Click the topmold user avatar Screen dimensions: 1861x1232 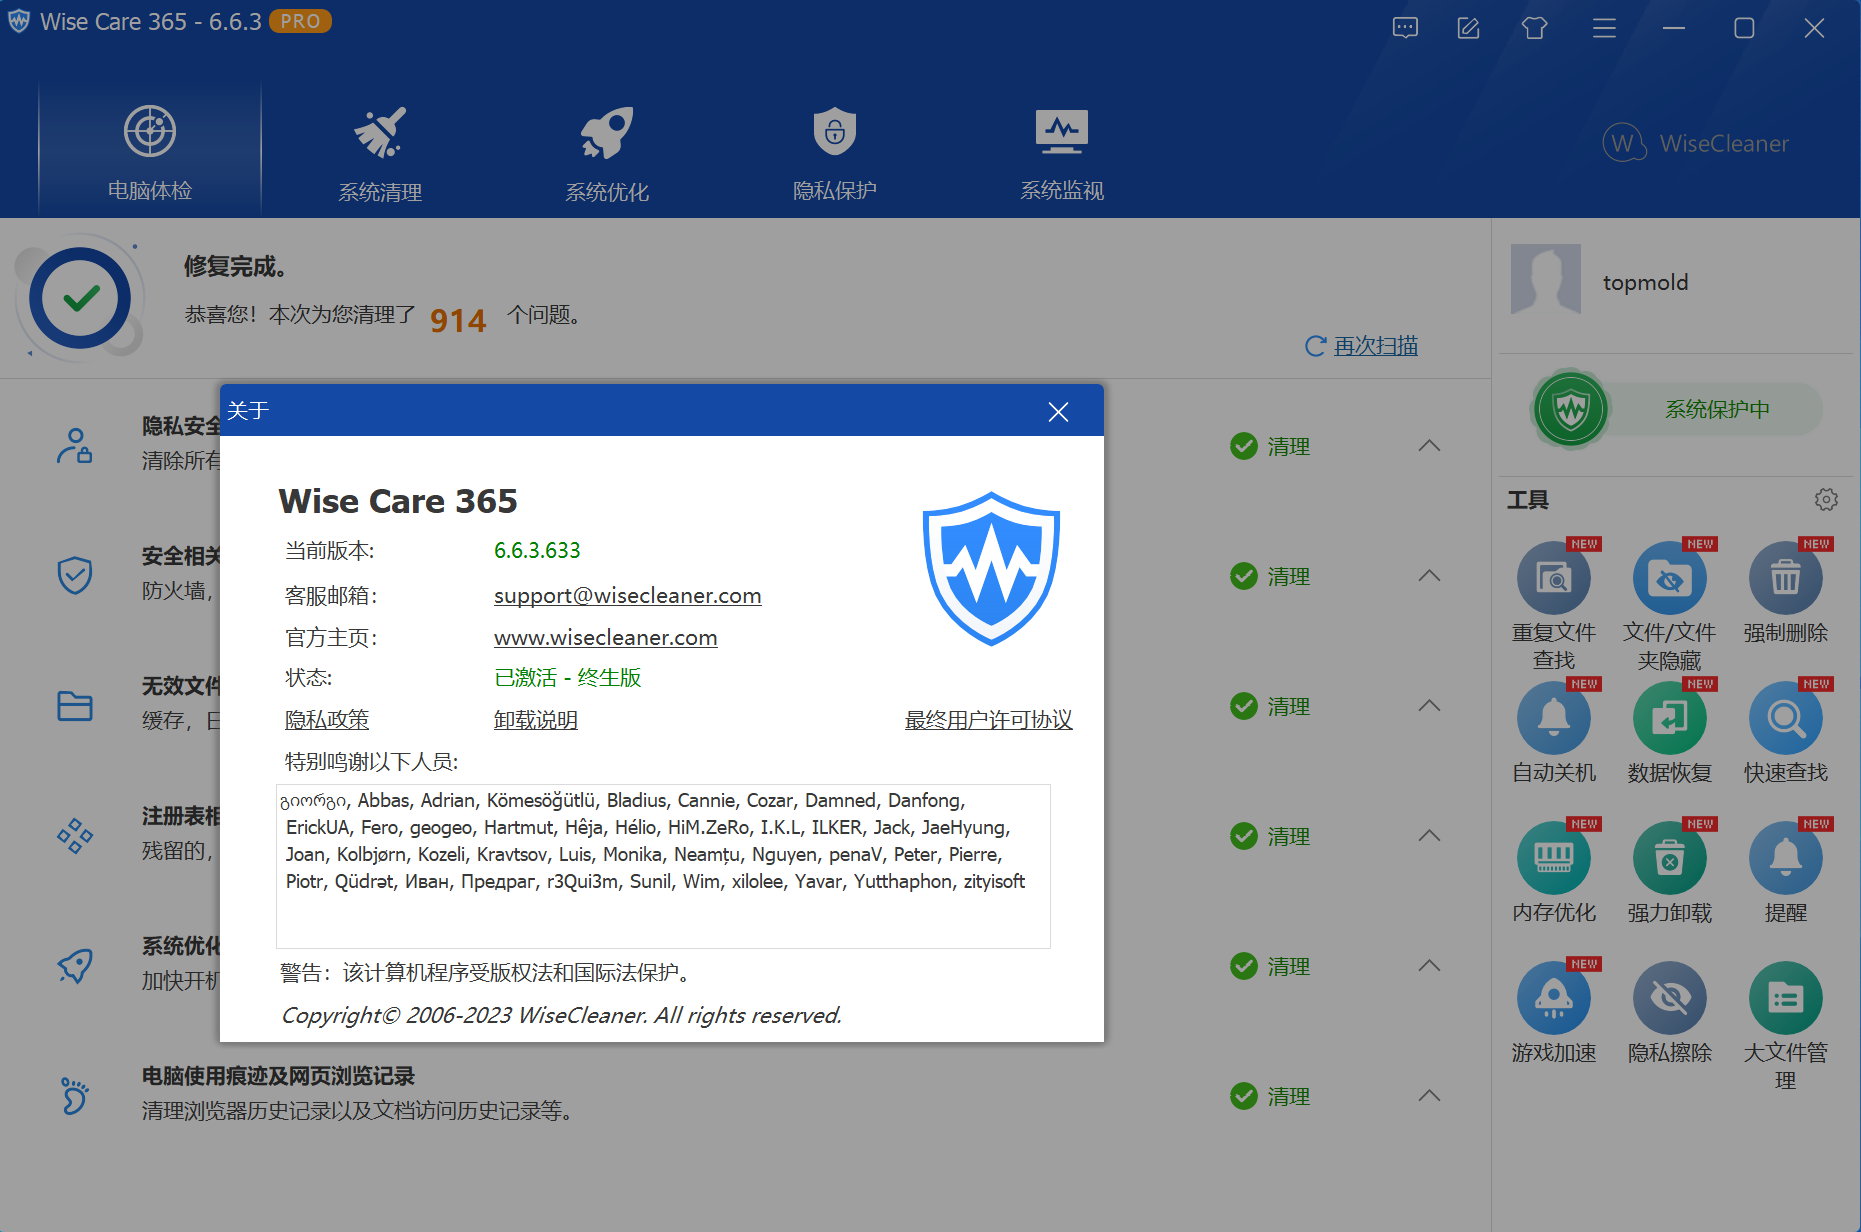(1545, 280)
